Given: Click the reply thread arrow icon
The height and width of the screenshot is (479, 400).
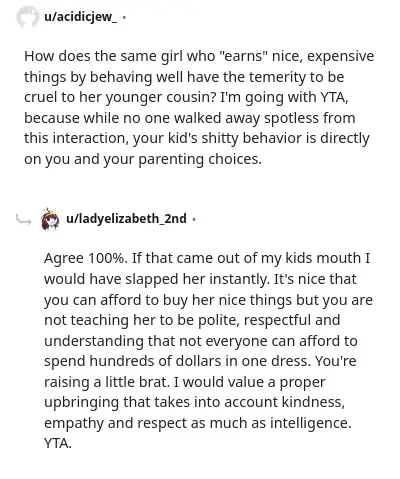Looking at the screenshot, I should pos(24,220).
